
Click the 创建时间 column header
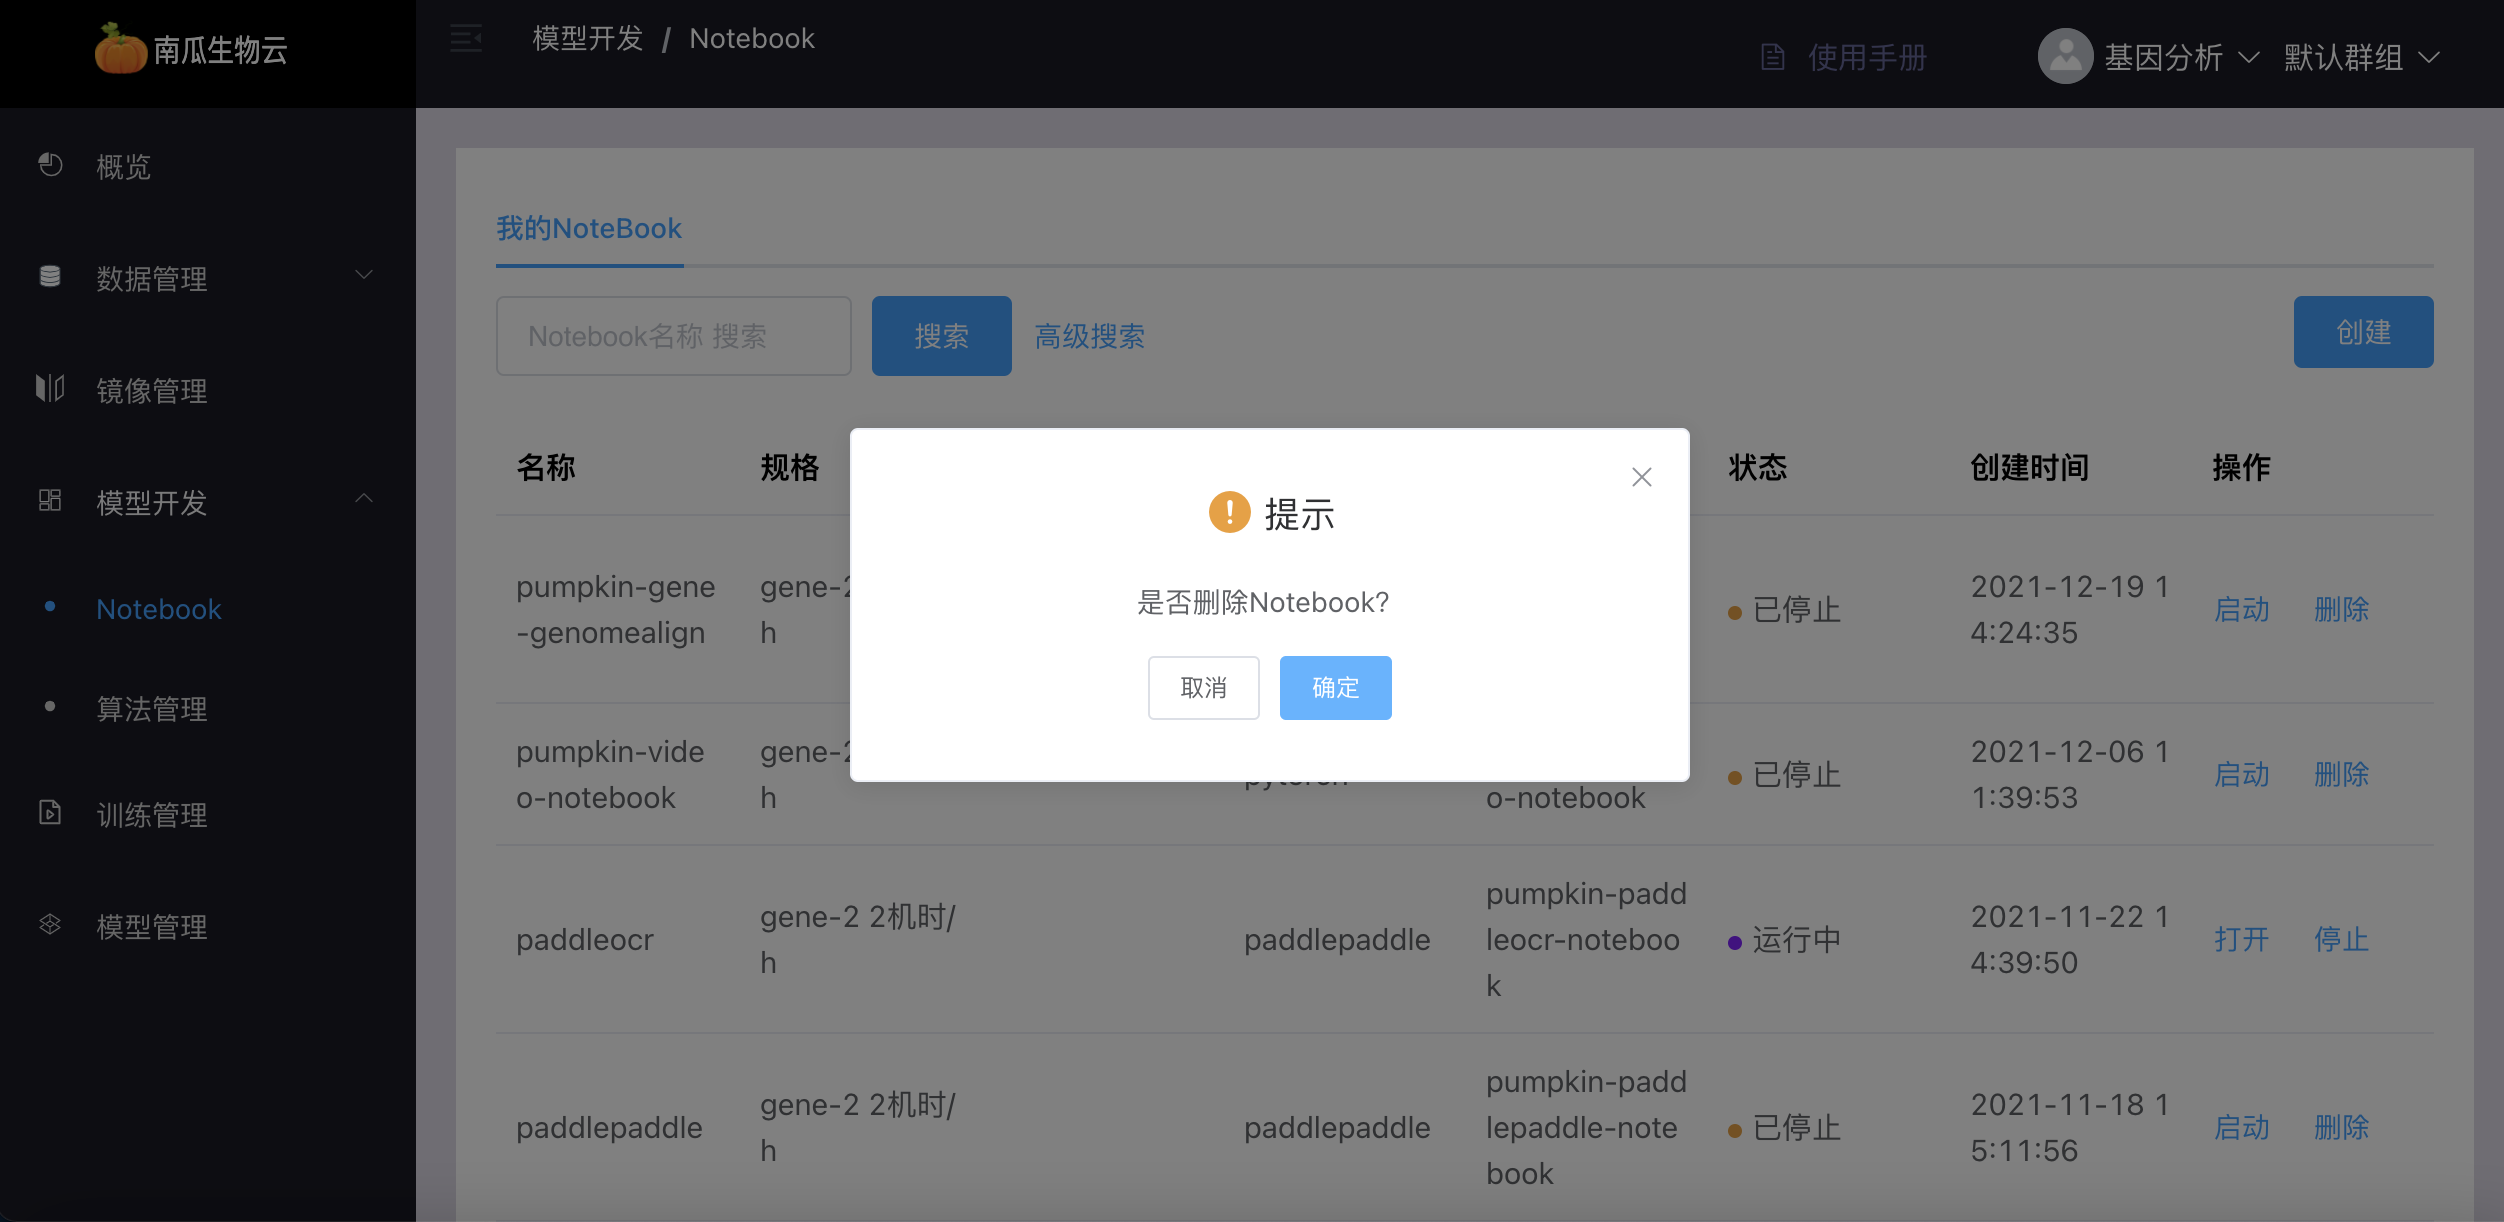2029,467
